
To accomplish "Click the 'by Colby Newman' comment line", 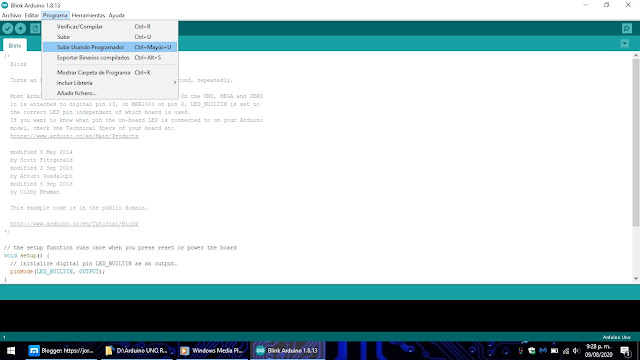I will click(35, 192).
